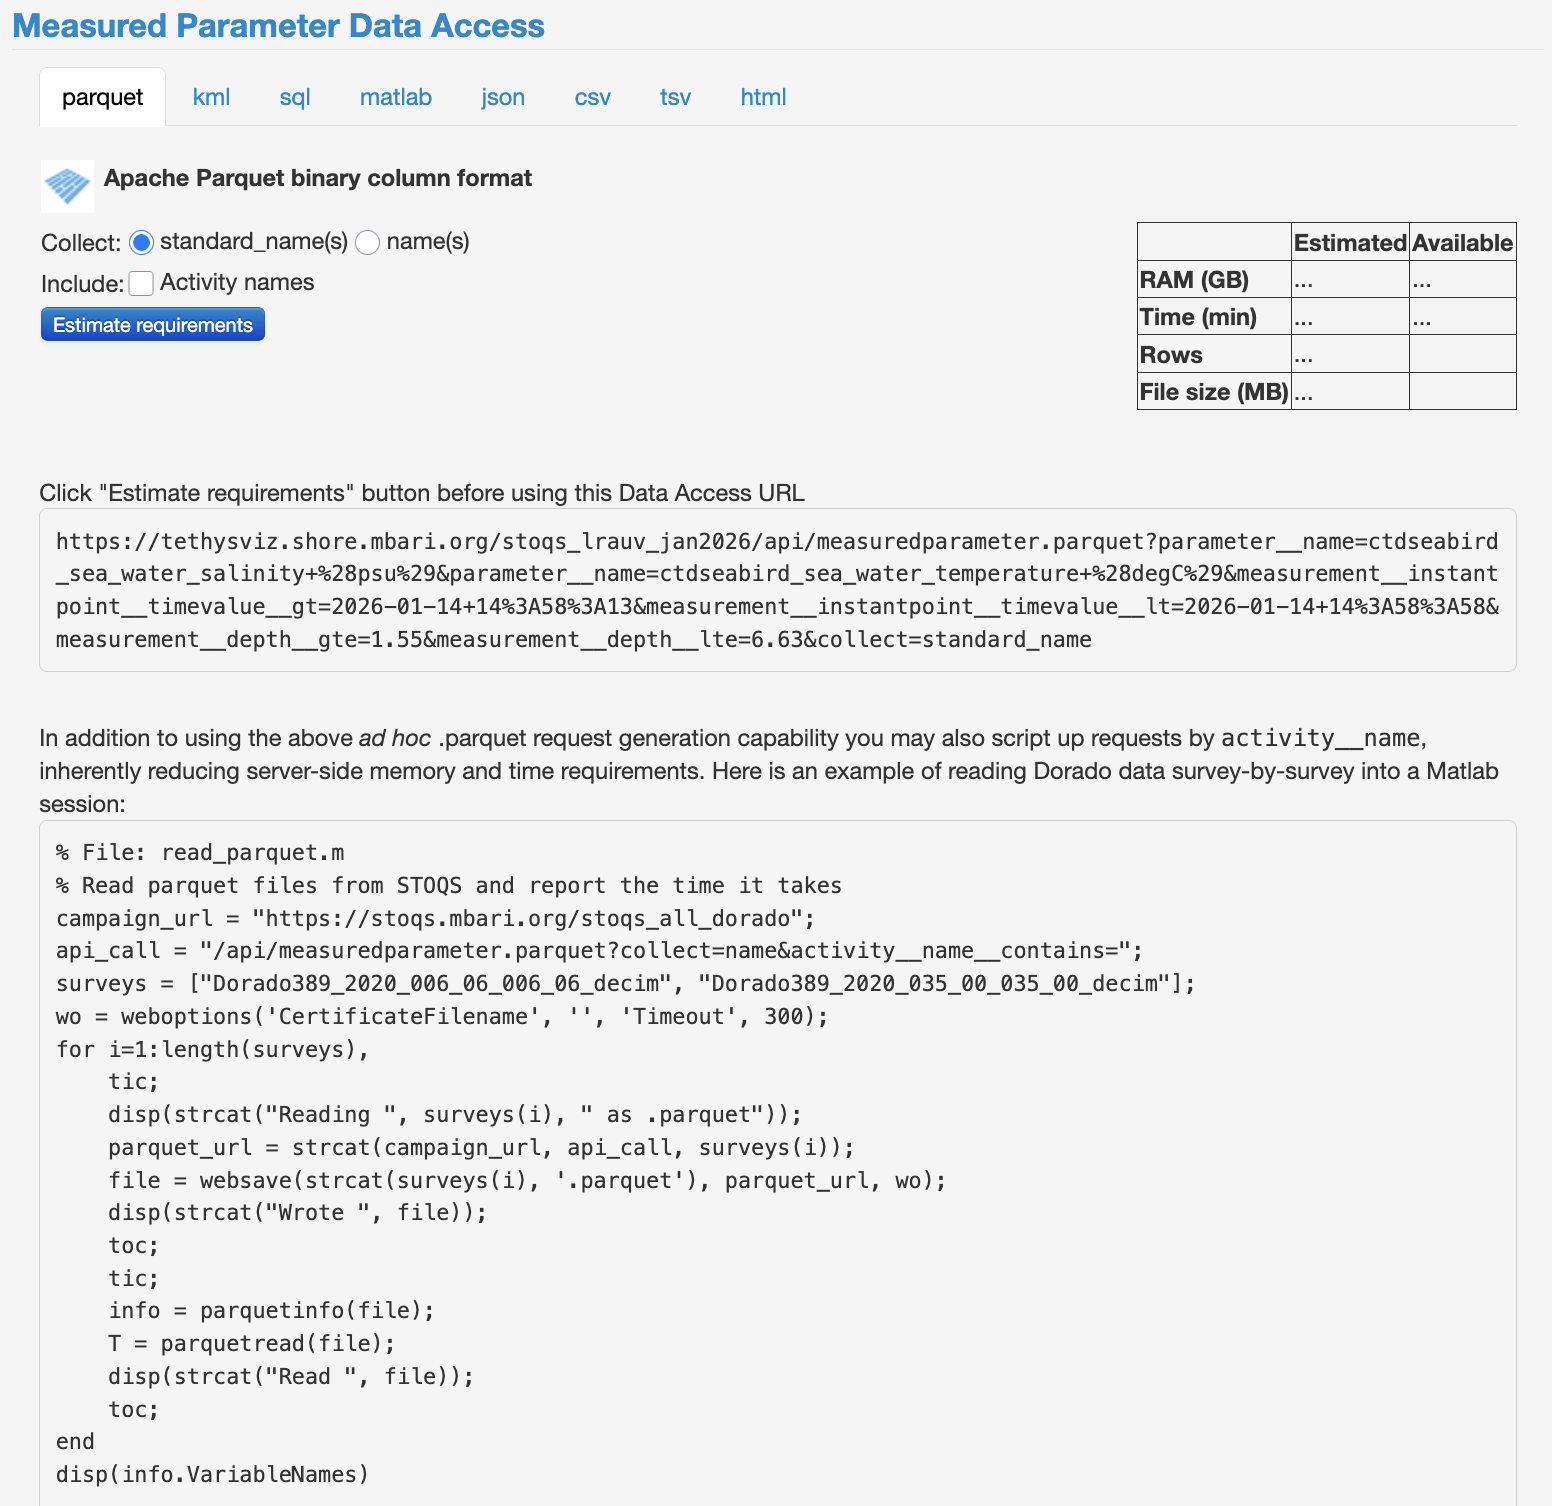This screenshot has width=1552, height=1506.
Task: Click the 'disp(strcat("Reading "' code line
Action: coord(456,1115)
